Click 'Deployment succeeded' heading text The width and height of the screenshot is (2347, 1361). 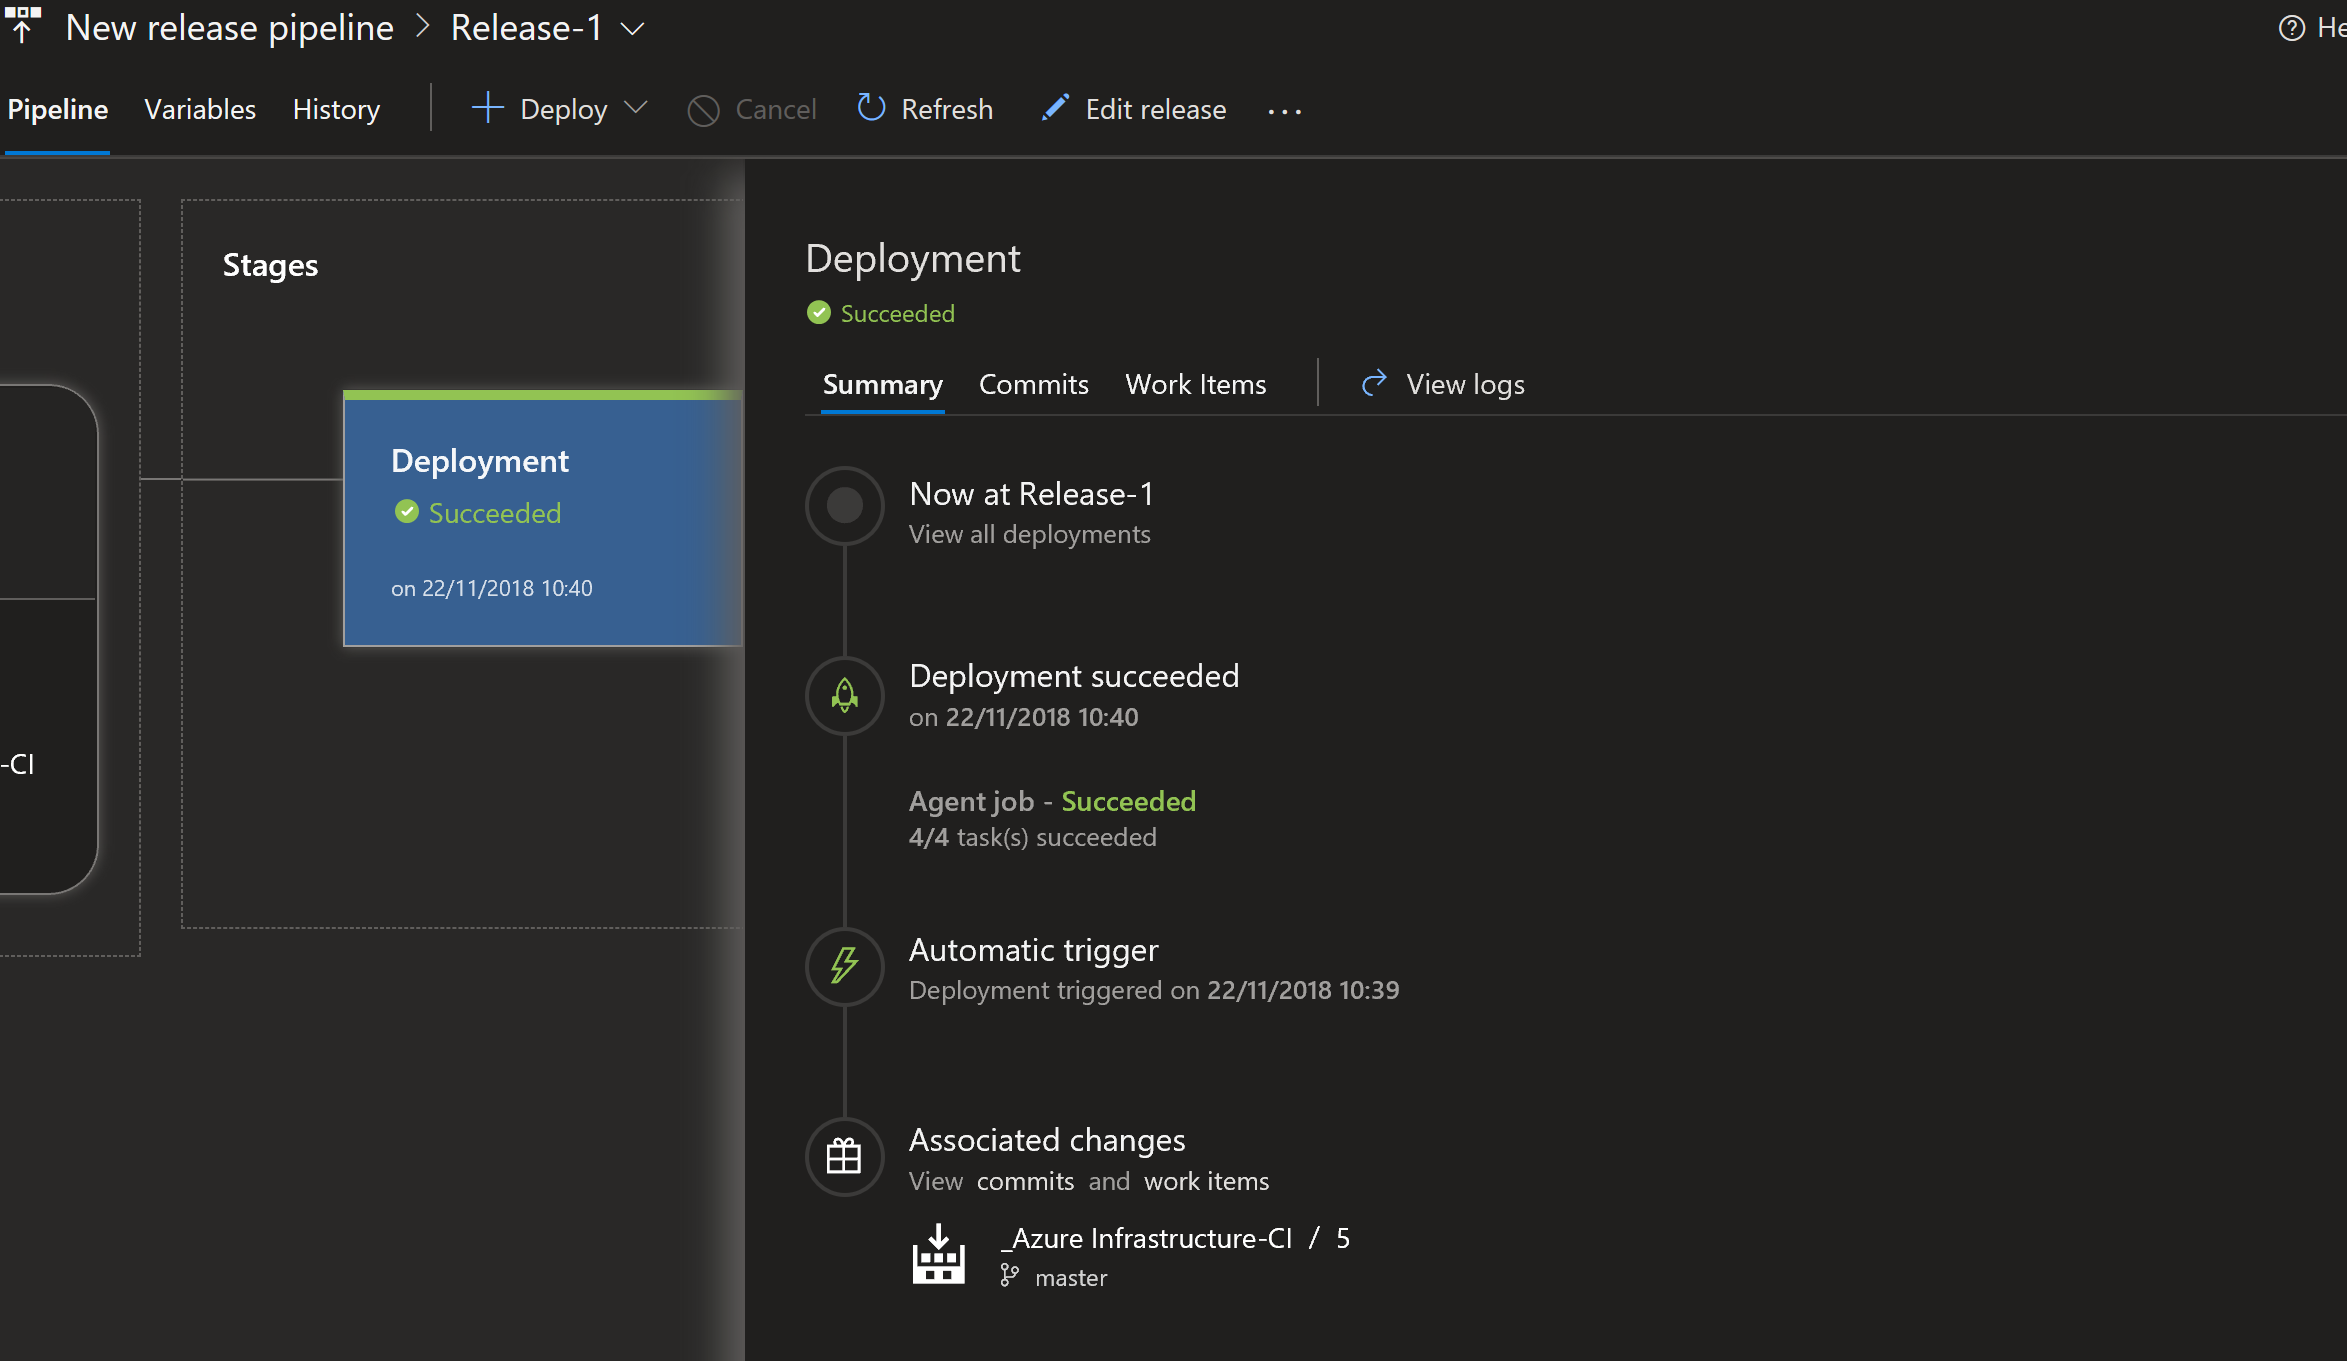[1074, 676]
